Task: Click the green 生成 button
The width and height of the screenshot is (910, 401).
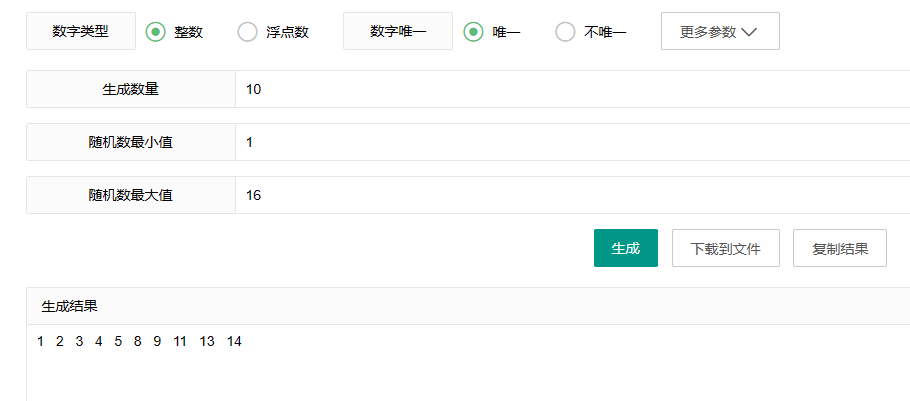Action: pyautogui.click(x=626, y=248)
